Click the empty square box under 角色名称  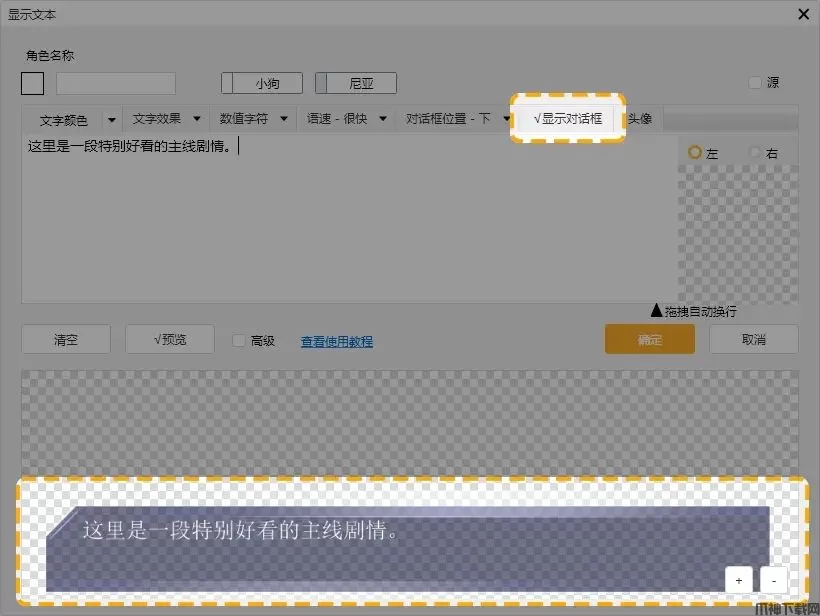click(x=33, y=83)
